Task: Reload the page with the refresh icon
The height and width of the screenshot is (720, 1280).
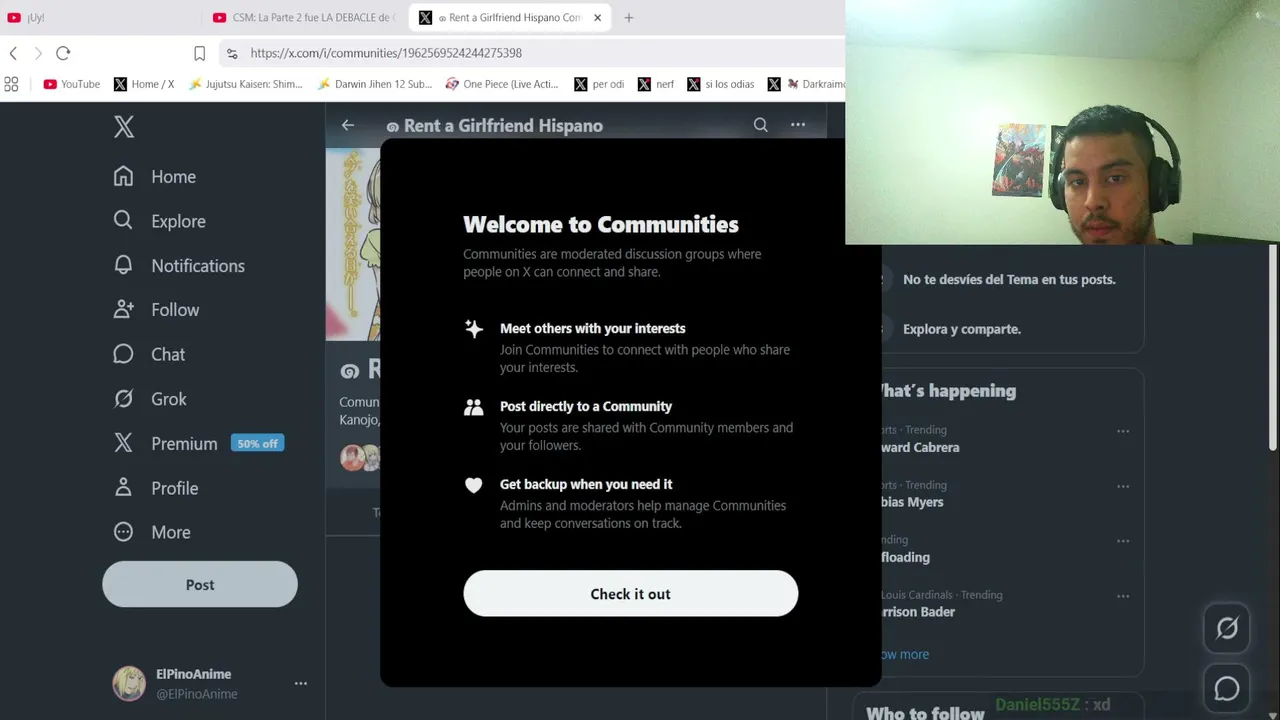Action: point(63,53)
